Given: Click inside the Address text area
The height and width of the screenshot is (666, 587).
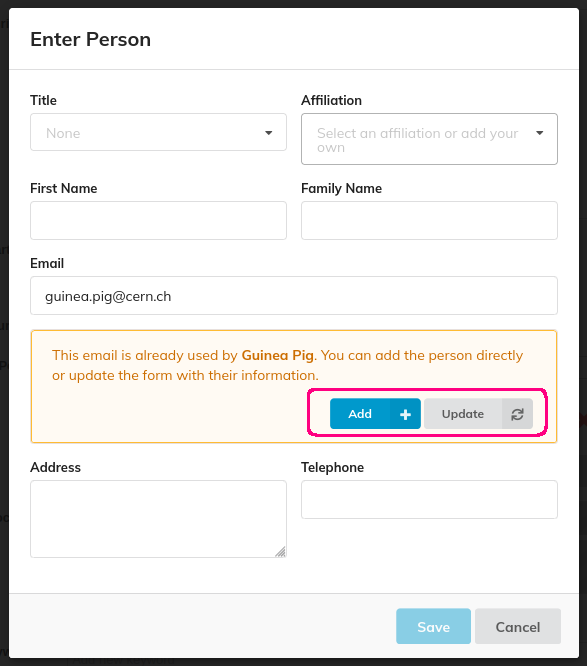Looking at the screenshot, I should (x=158, y=519).
